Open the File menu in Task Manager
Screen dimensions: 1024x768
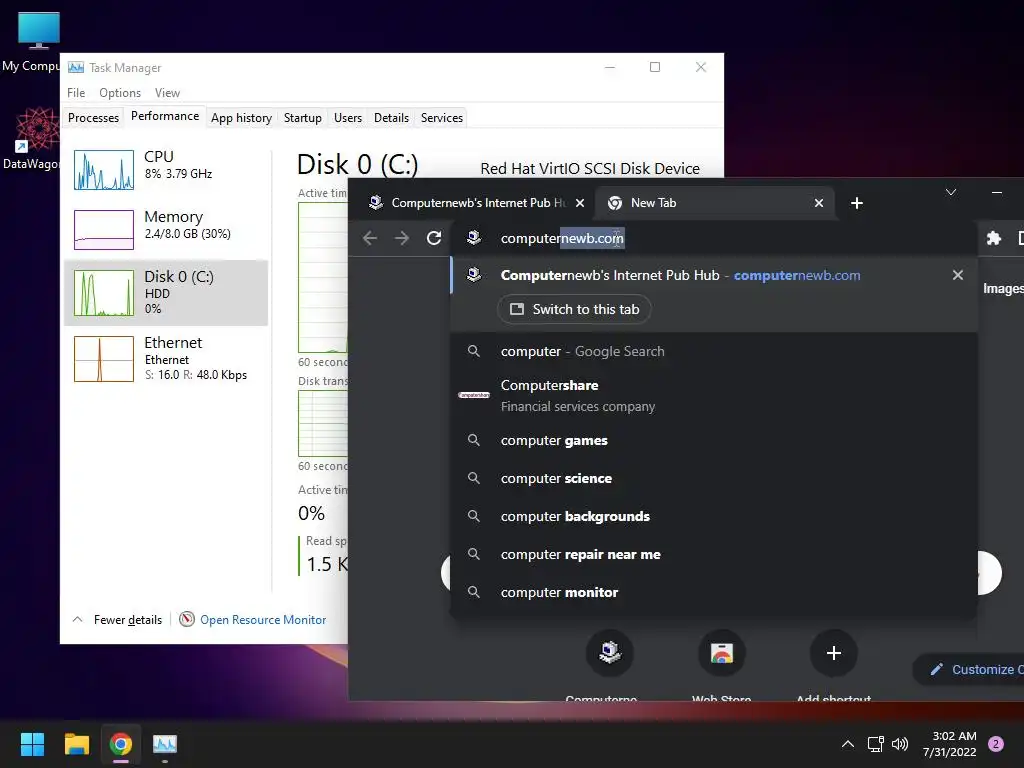pyautogui.click(x=76, y=93)
